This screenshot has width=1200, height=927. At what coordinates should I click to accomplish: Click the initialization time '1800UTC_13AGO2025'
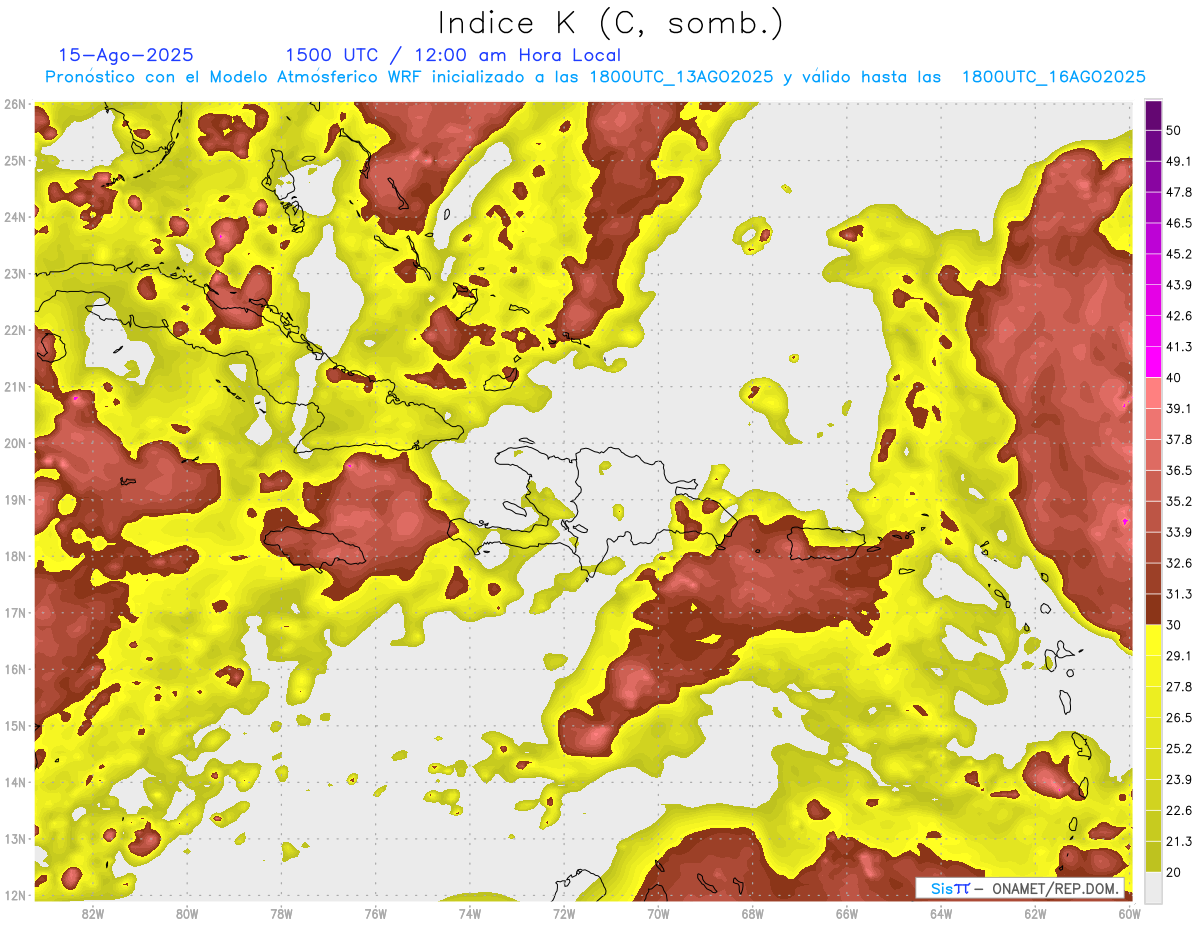coord(681,77)
